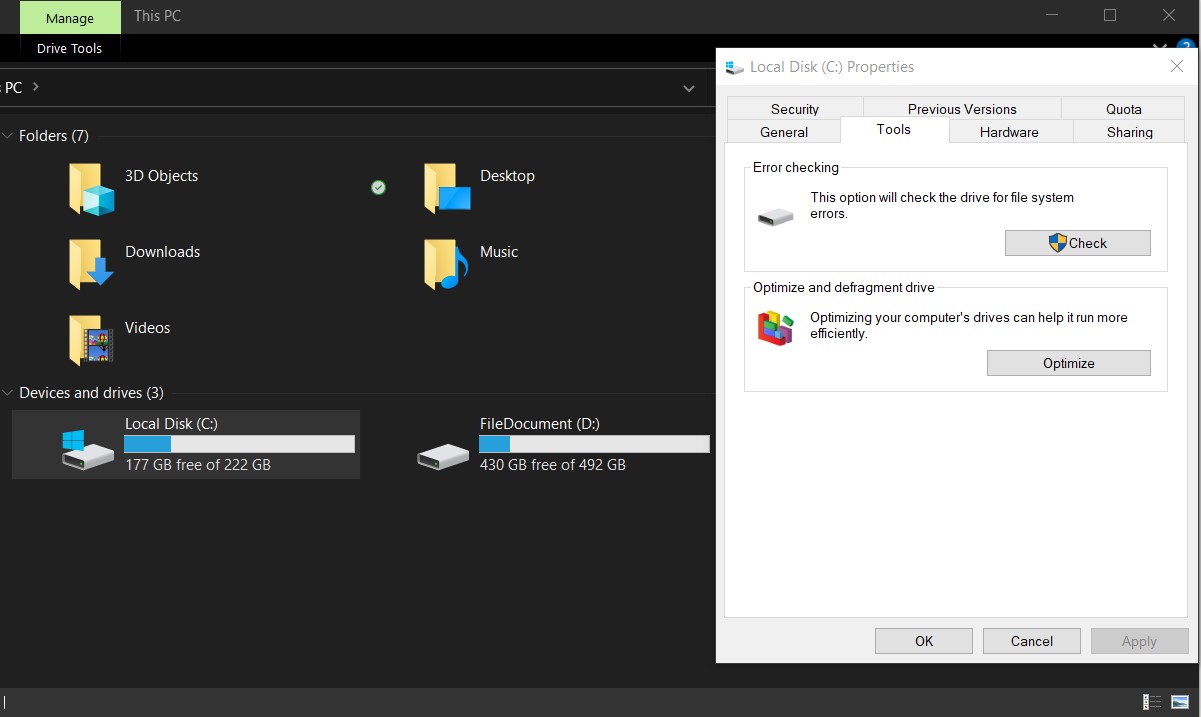Minimize the This PC Explorer window
The height and width of the screenshot is (717, 1201).
(1050, 15)
